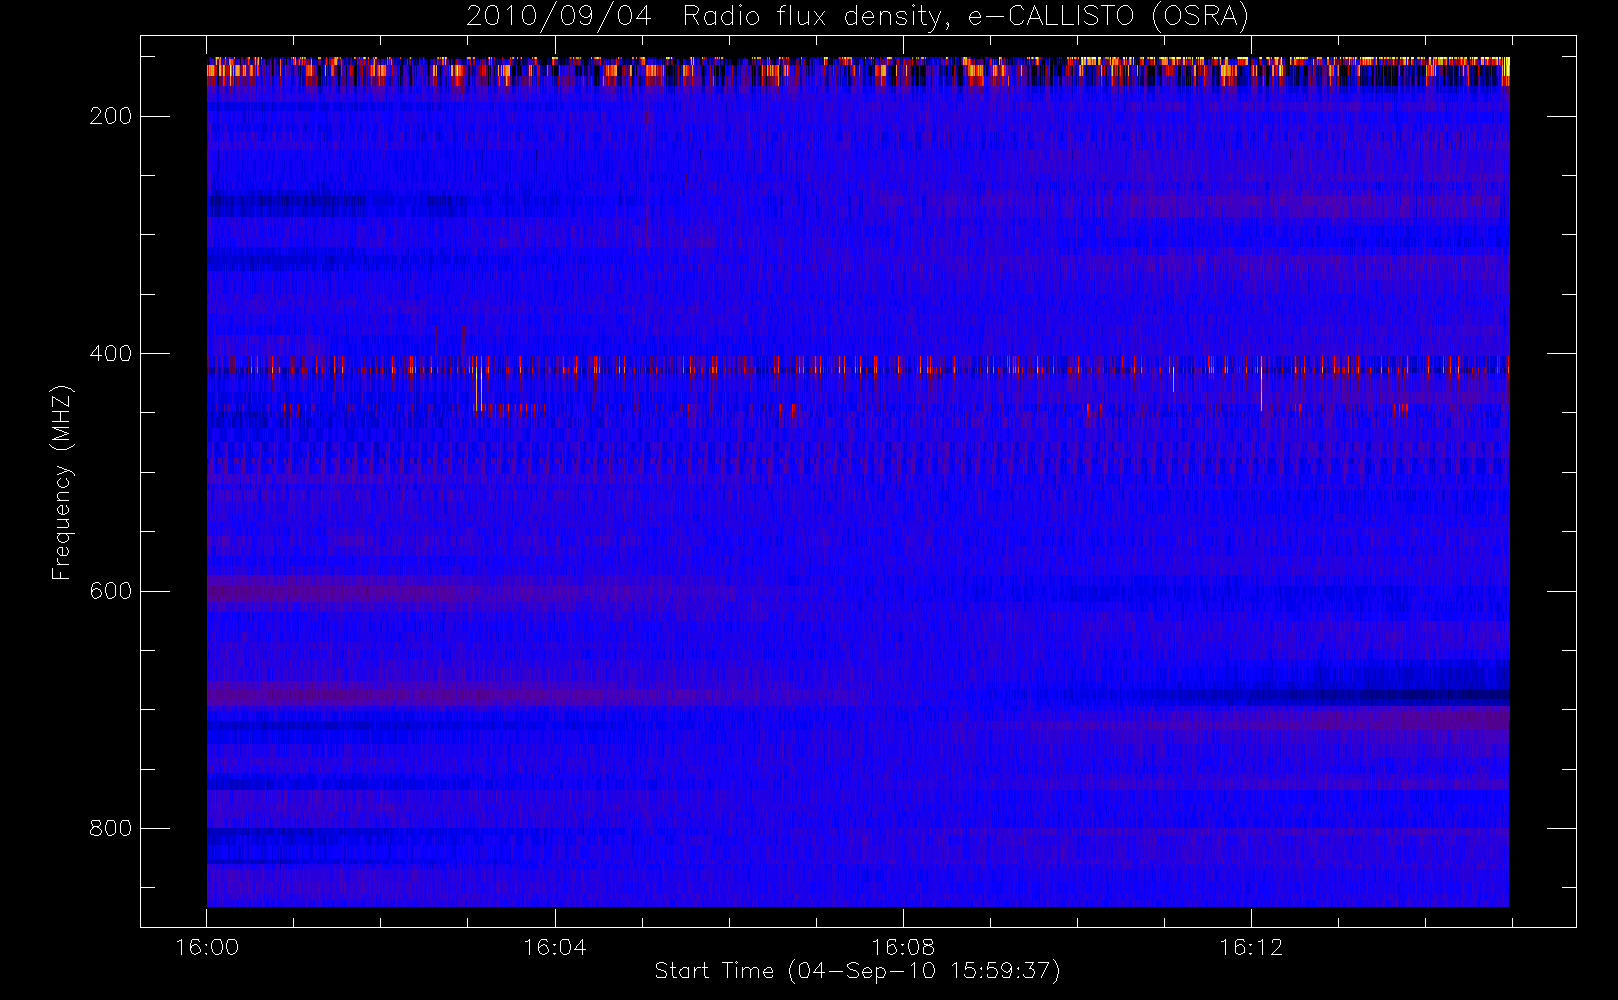Click the 'Start Time (04-Sep-10 15:59:37)' axis label
The height and width of the screenshot is (1000, 1618).
[x=857, y=971]
